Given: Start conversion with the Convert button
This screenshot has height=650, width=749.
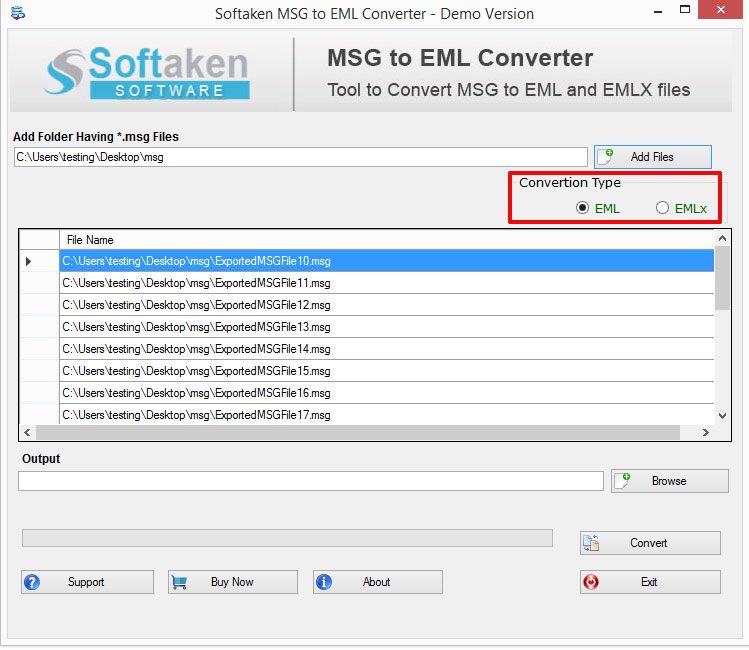Looking at the screenshot, I should click(x=650, y=543).
